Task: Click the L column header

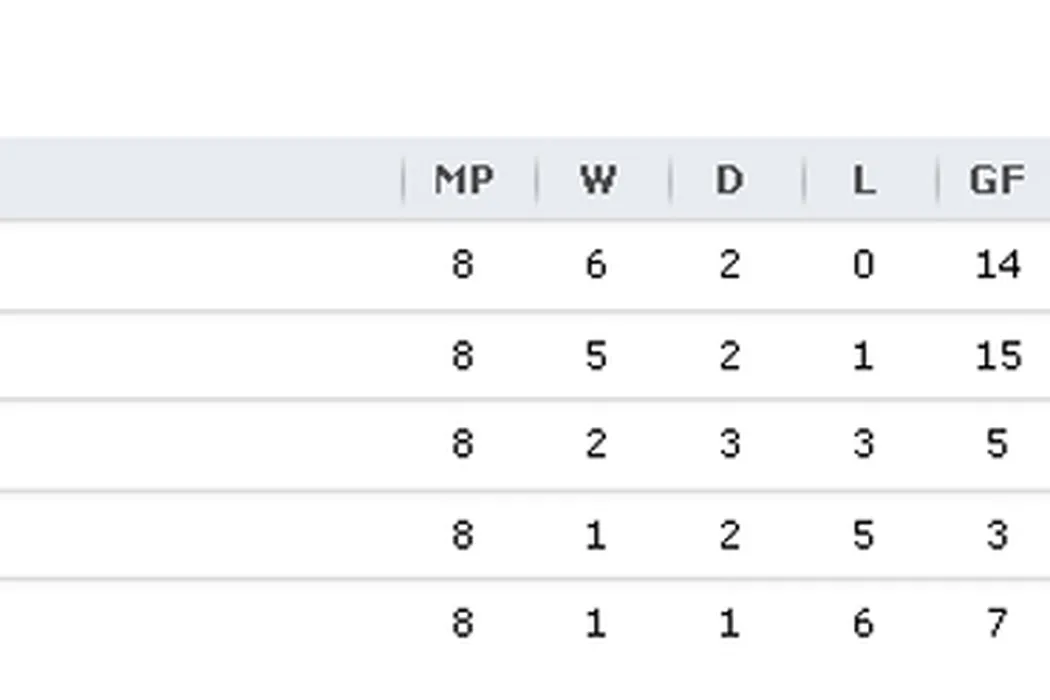Action: (x=863, y=180)
